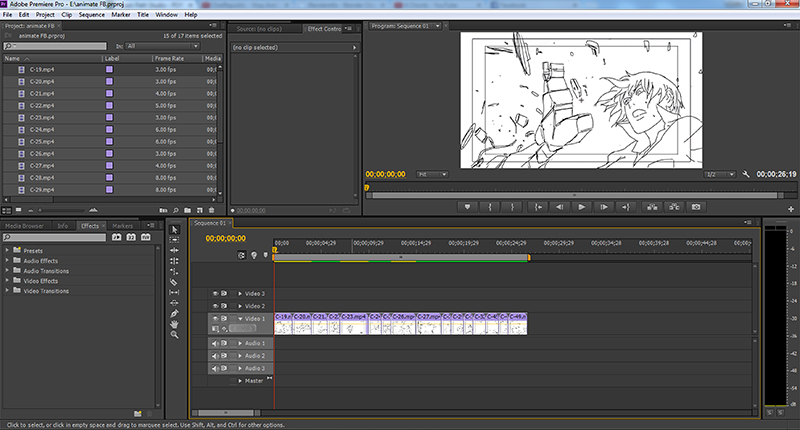Click Automate to Sequence icon
800x430 pixels.
[163, 210]
